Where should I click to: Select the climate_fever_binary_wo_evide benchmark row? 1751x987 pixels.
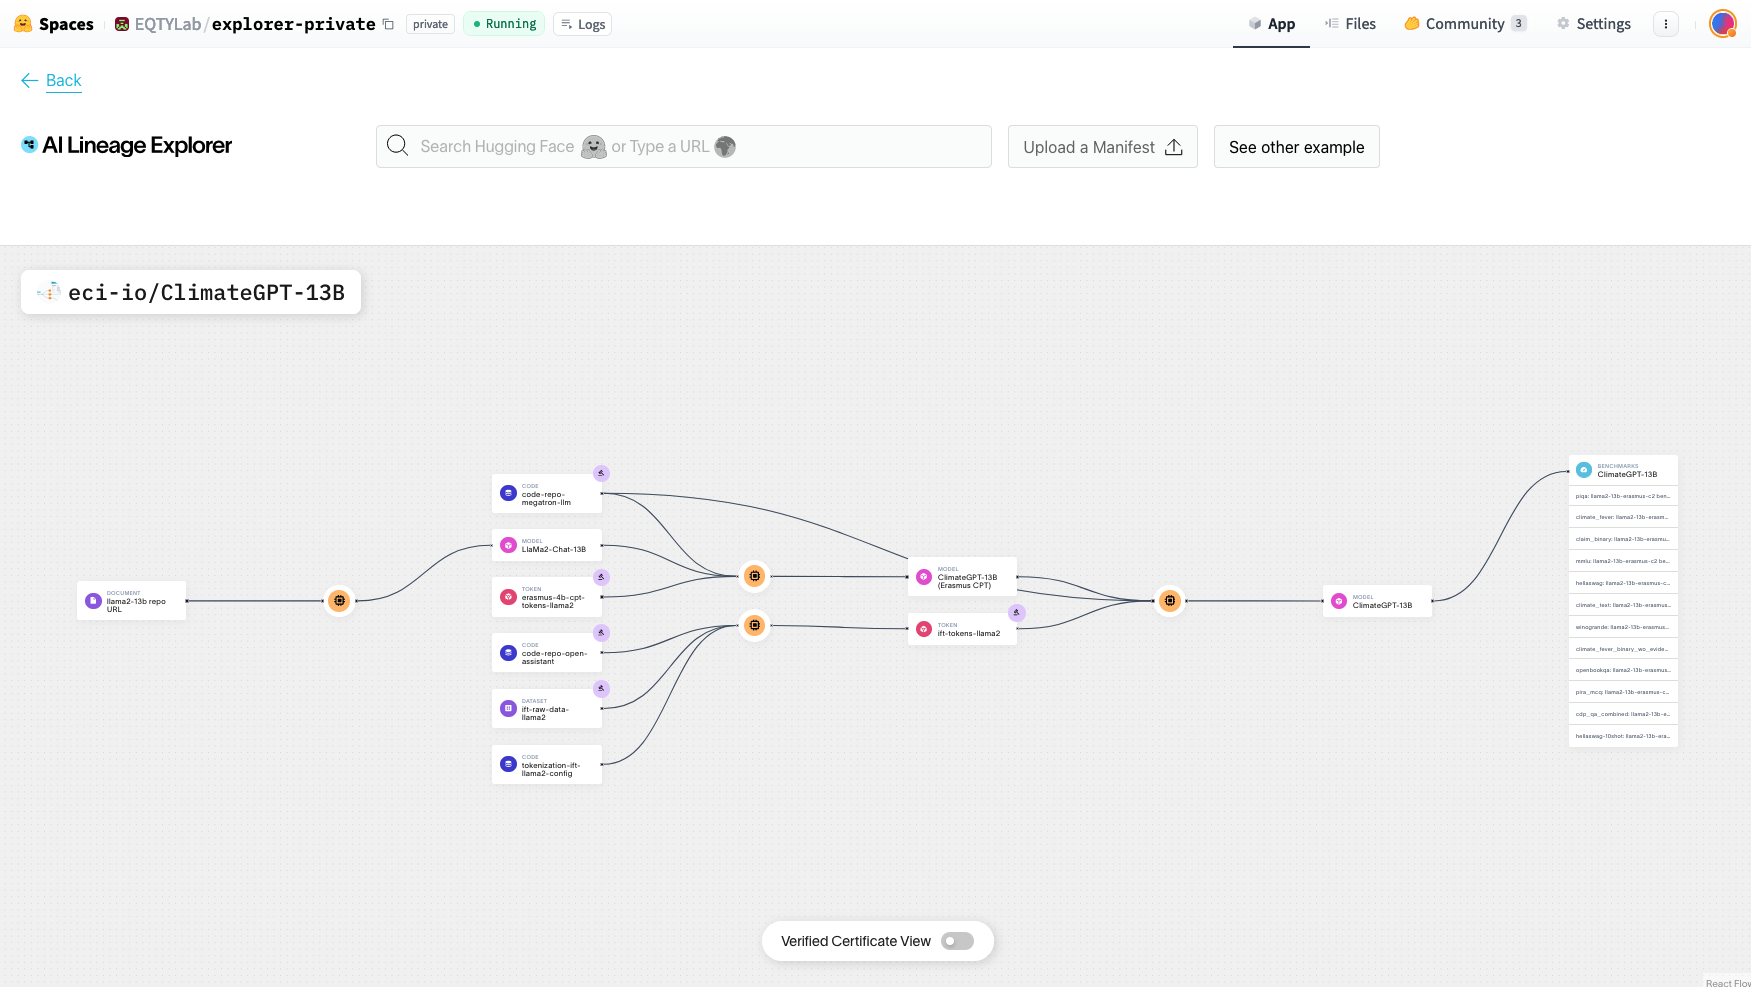point(1623,649)
